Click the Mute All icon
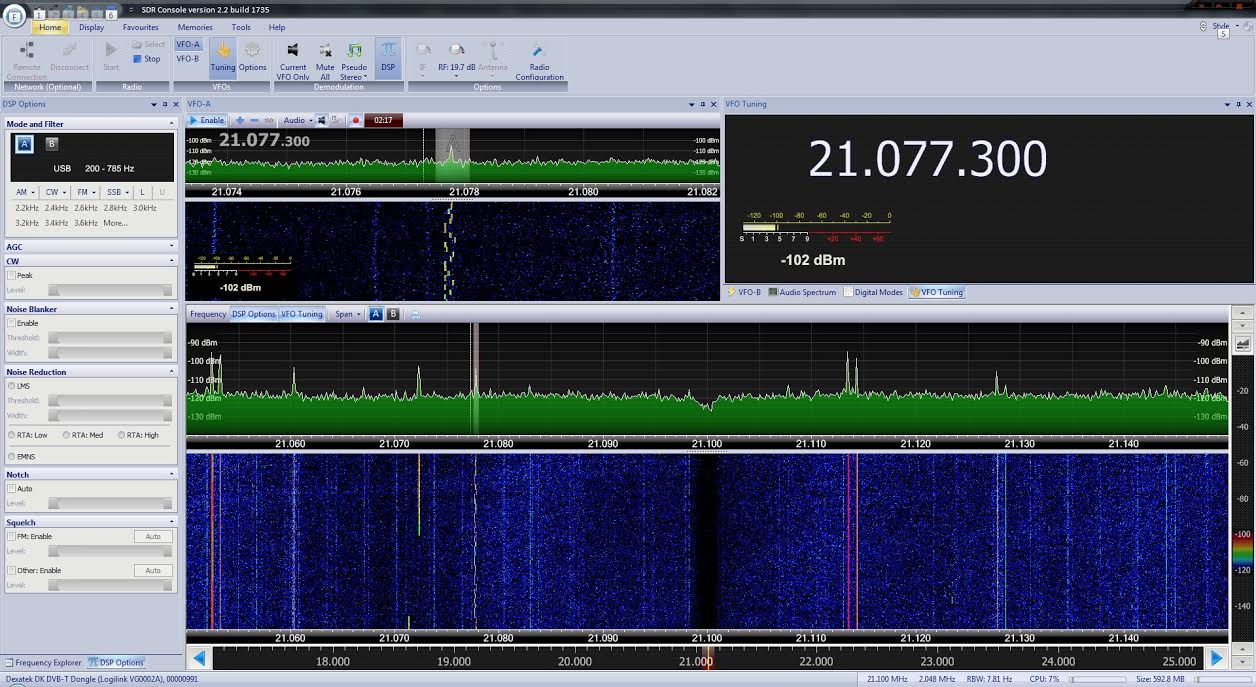This screenshot has height=687, width=1256. (325, 50)
